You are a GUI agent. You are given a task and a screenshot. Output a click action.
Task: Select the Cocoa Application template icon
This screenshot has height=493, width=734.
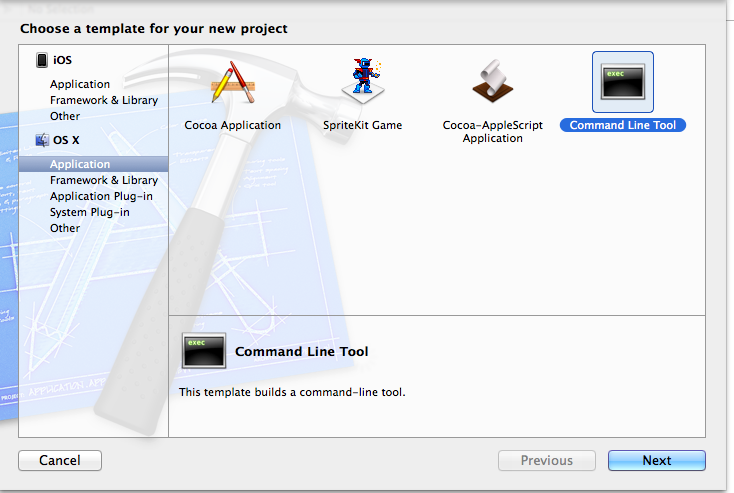click(233, 82)
